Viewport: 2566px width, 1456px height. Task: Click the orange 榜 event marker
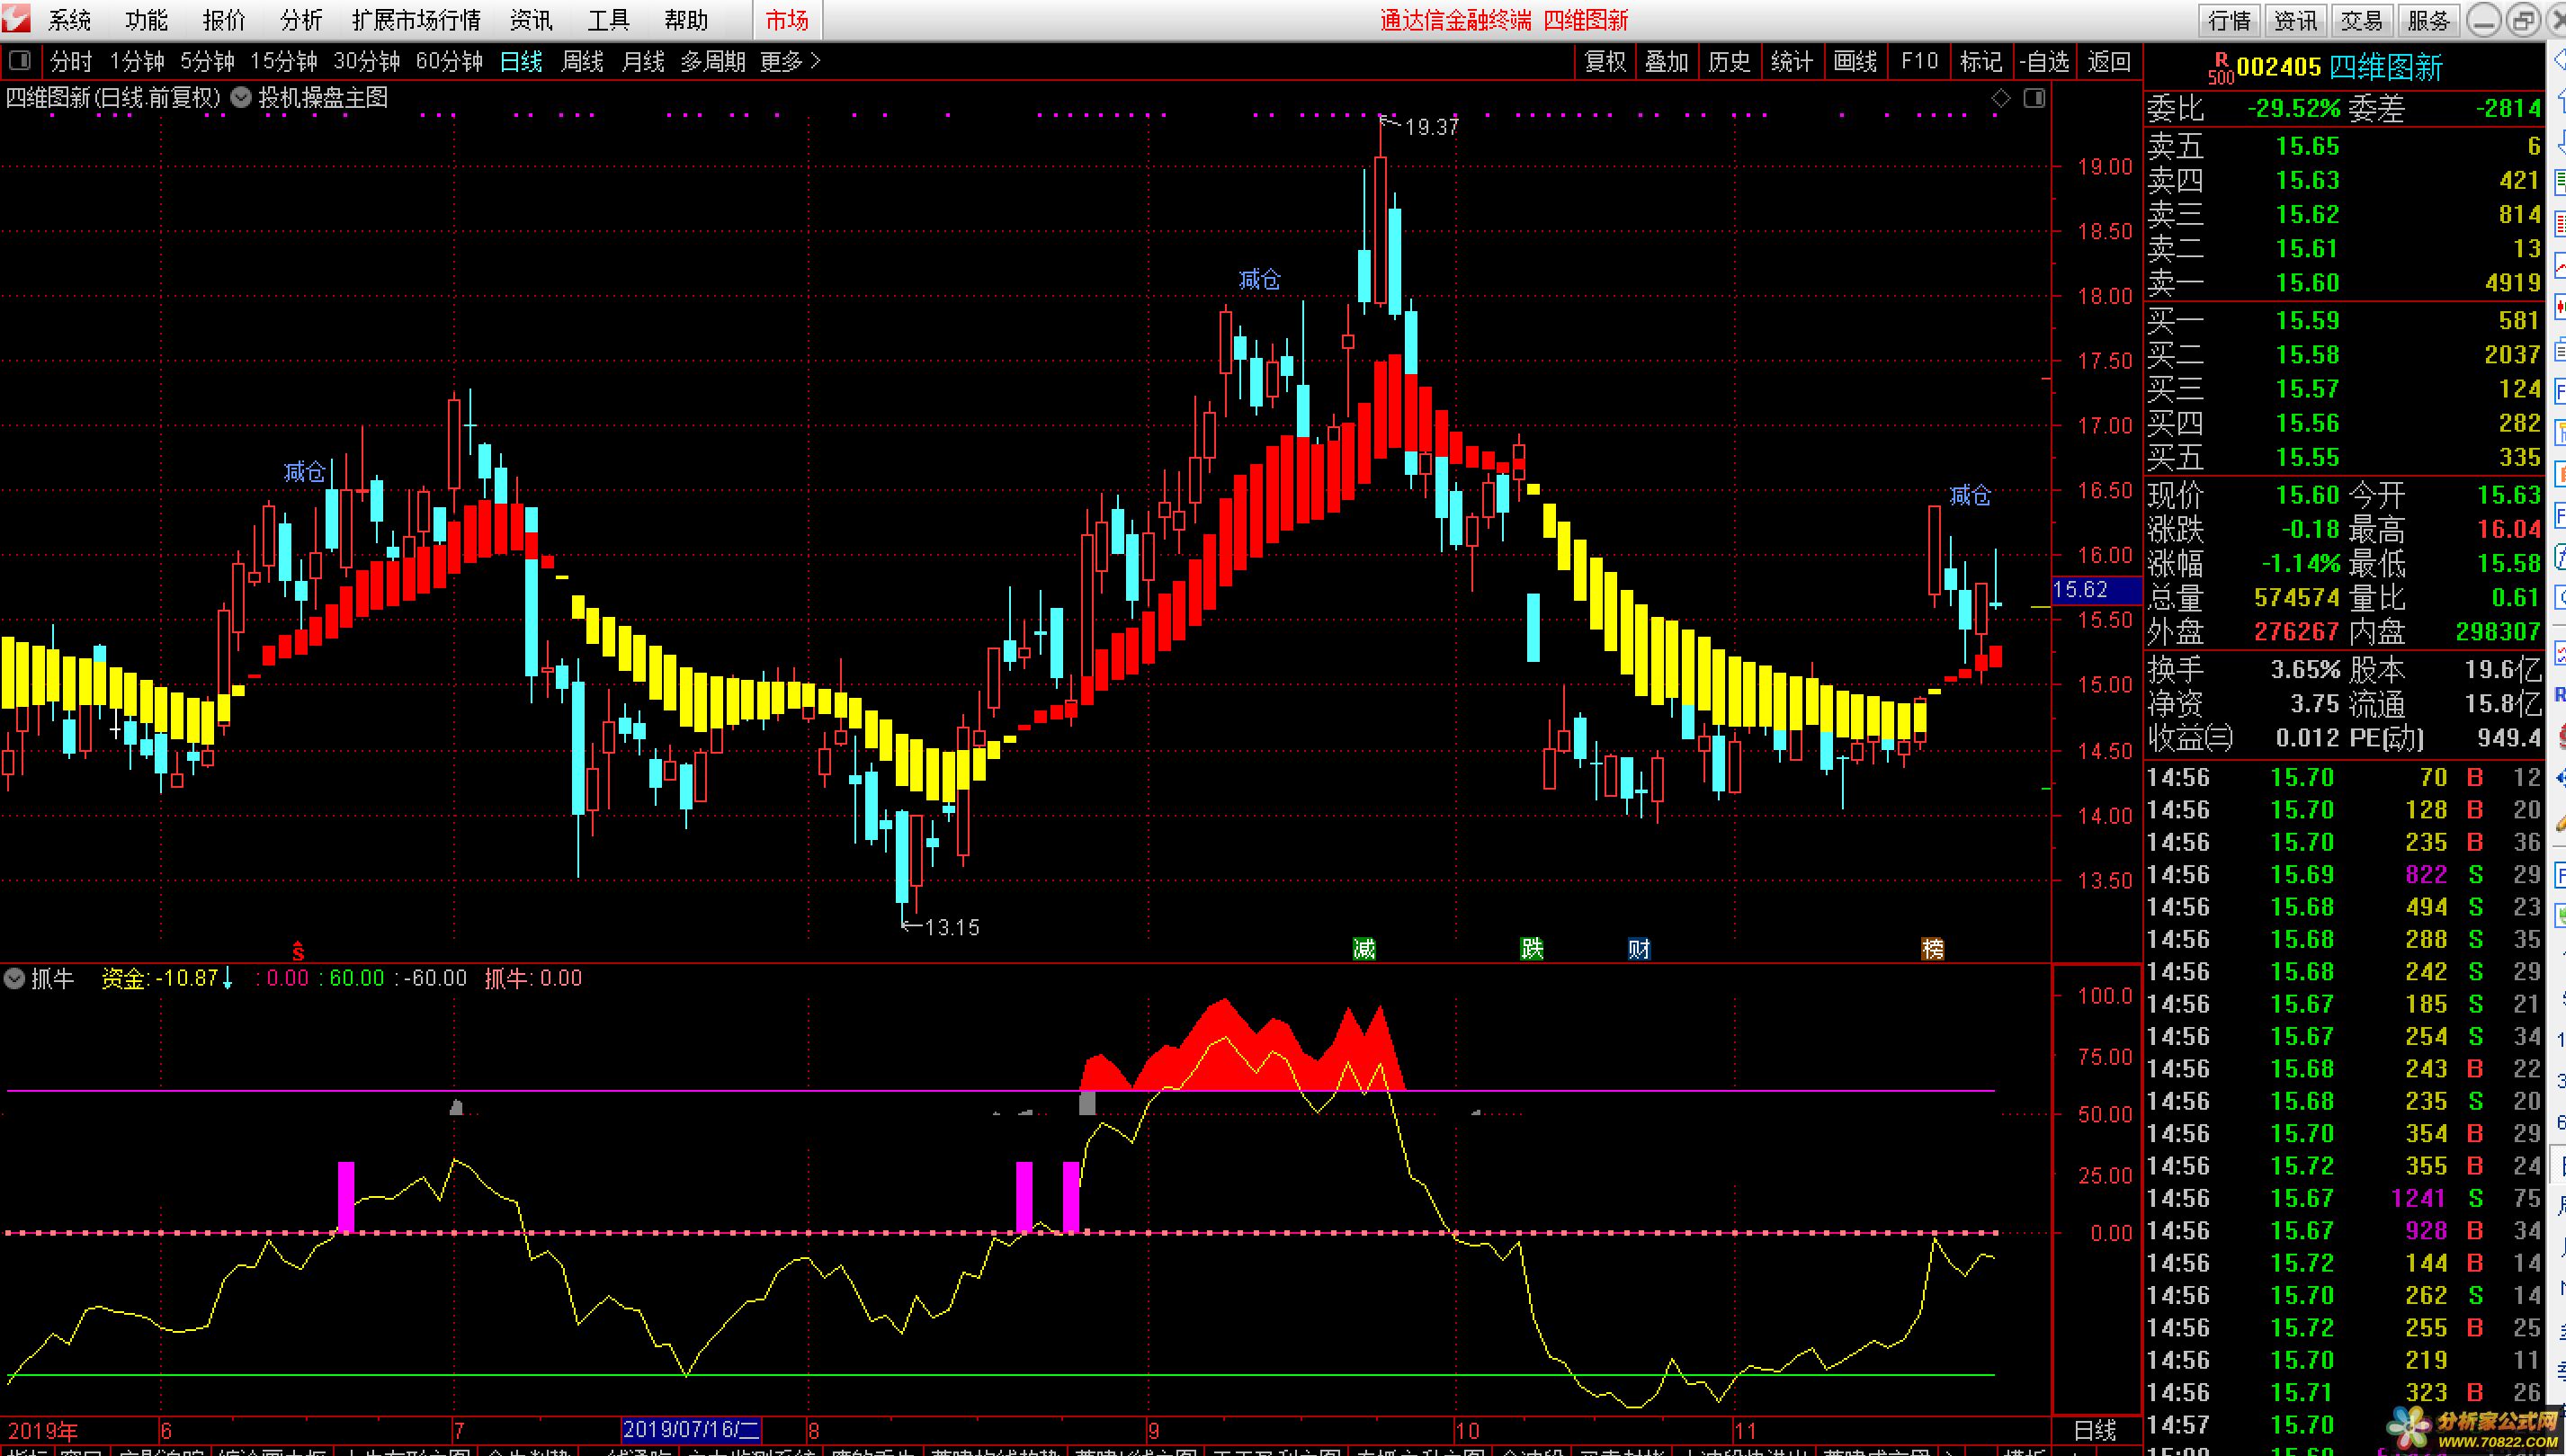pos(1933,948)
